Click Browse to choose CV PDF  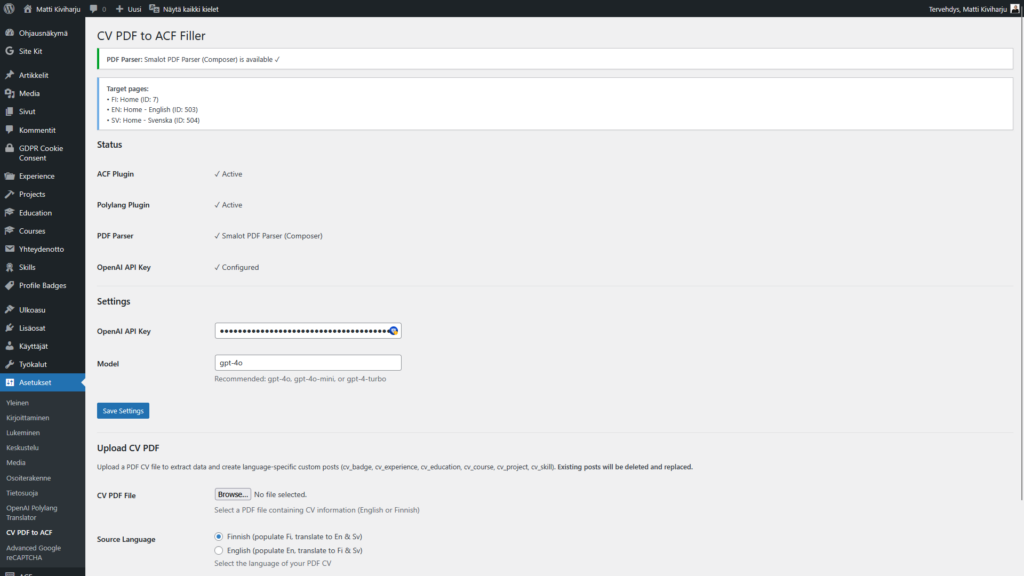232,494
